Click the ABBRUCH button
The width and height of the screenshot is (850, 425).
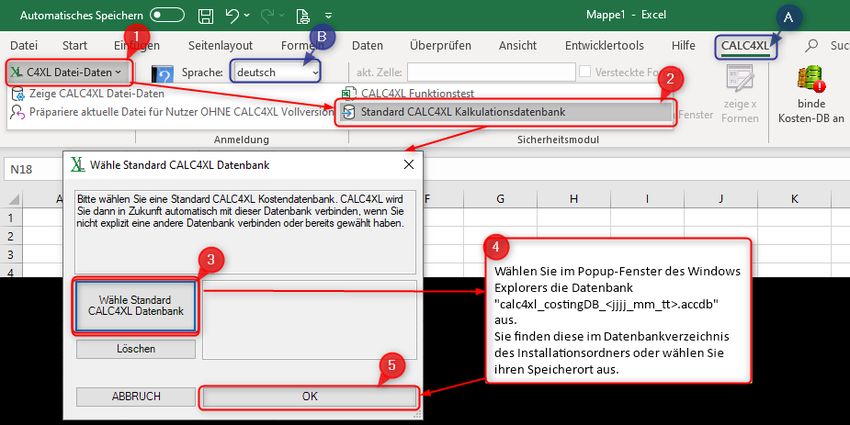[136, 396]
